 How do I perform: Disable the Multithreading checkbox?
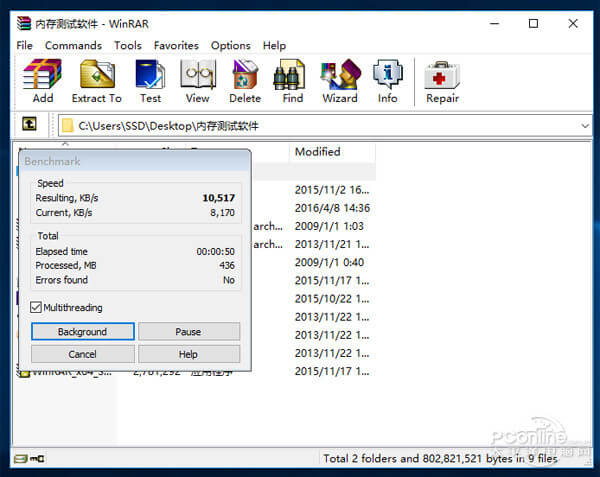[37, 308]
